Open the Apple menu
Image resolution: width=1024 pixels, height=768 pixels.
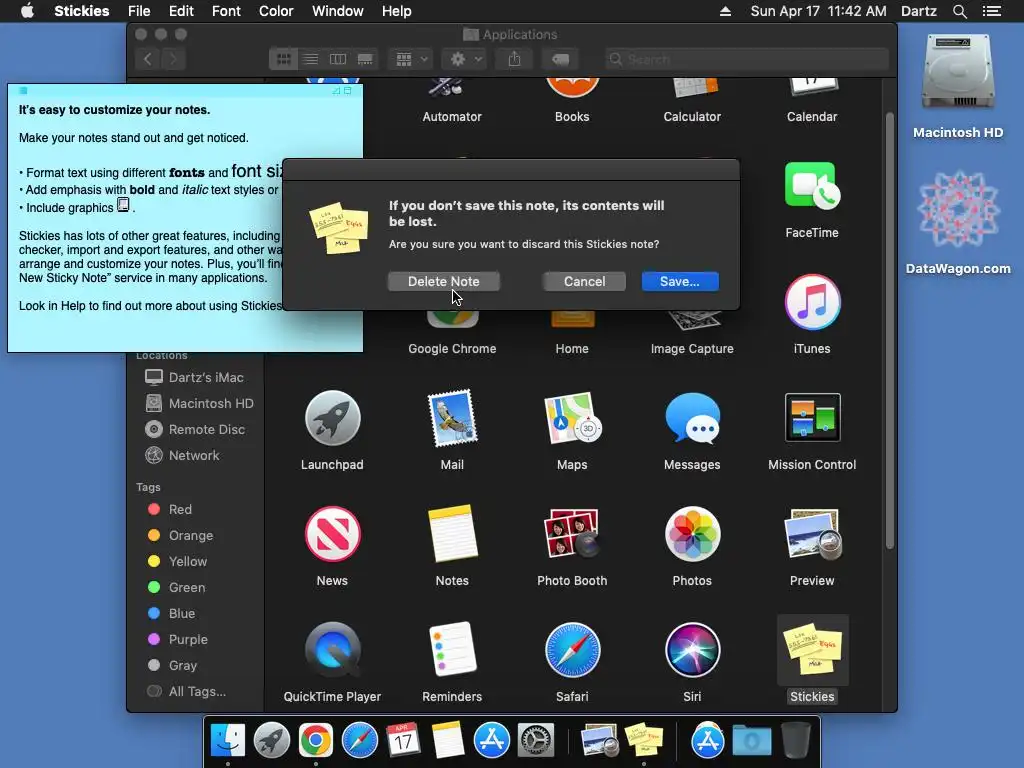pos(27,11)
